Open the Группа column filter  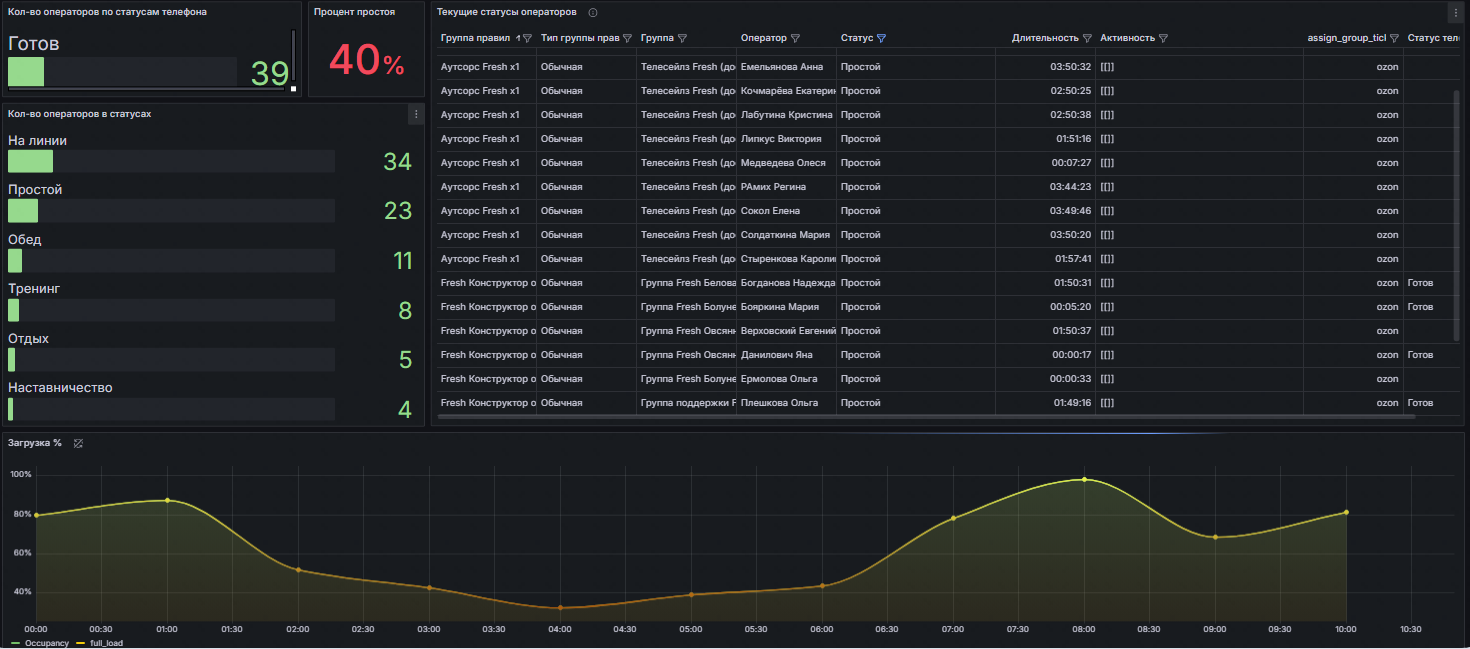682,38
